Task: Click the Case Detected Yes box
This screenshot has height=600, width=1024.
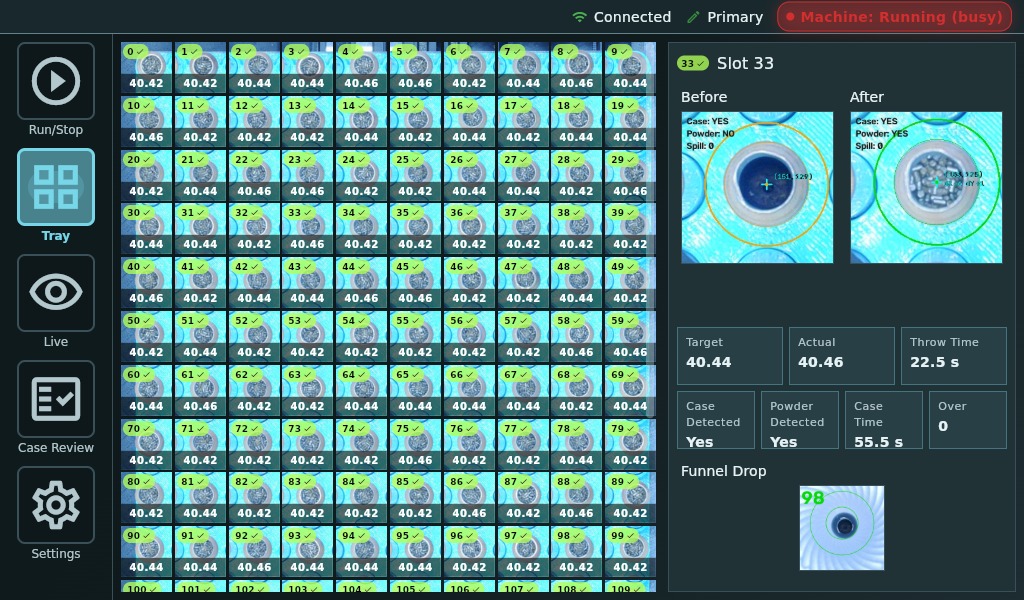Action: tap(716, 420)
